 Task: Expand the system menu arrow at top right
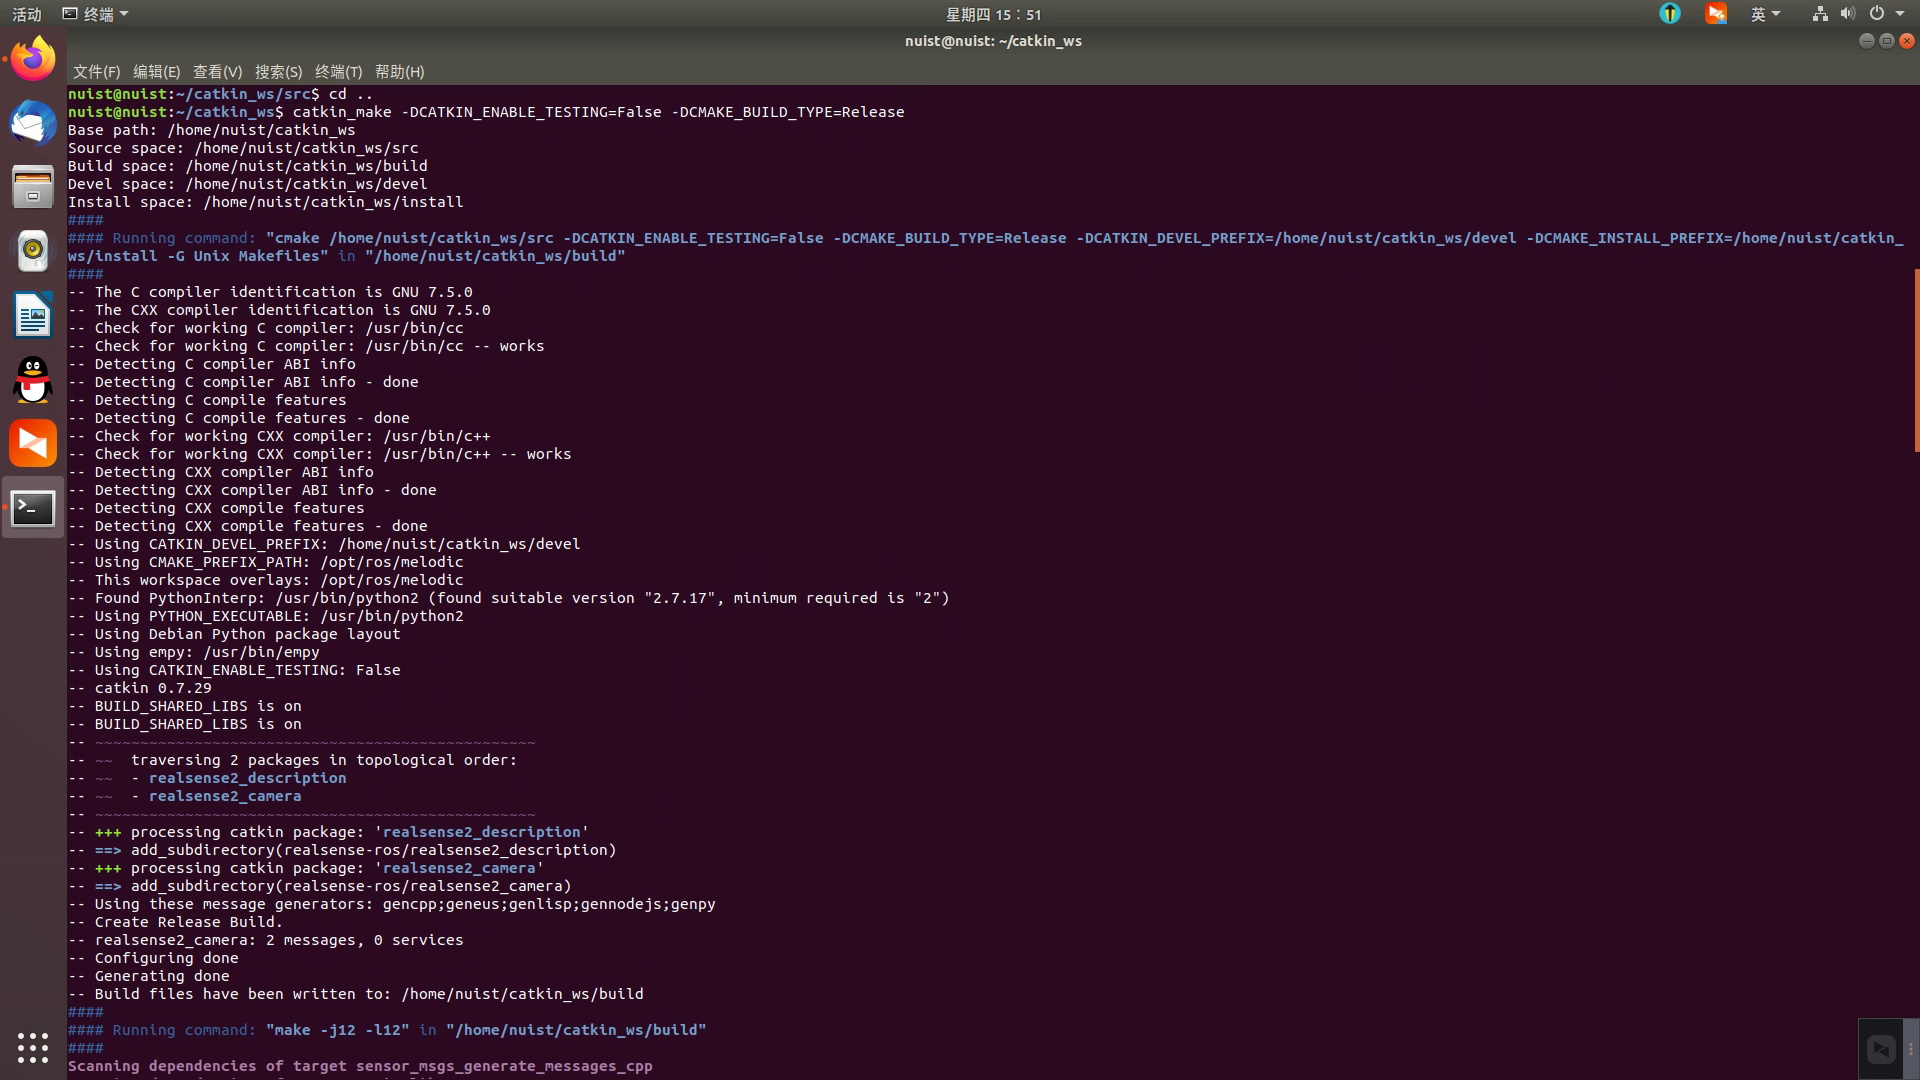tap(1900, 14)
